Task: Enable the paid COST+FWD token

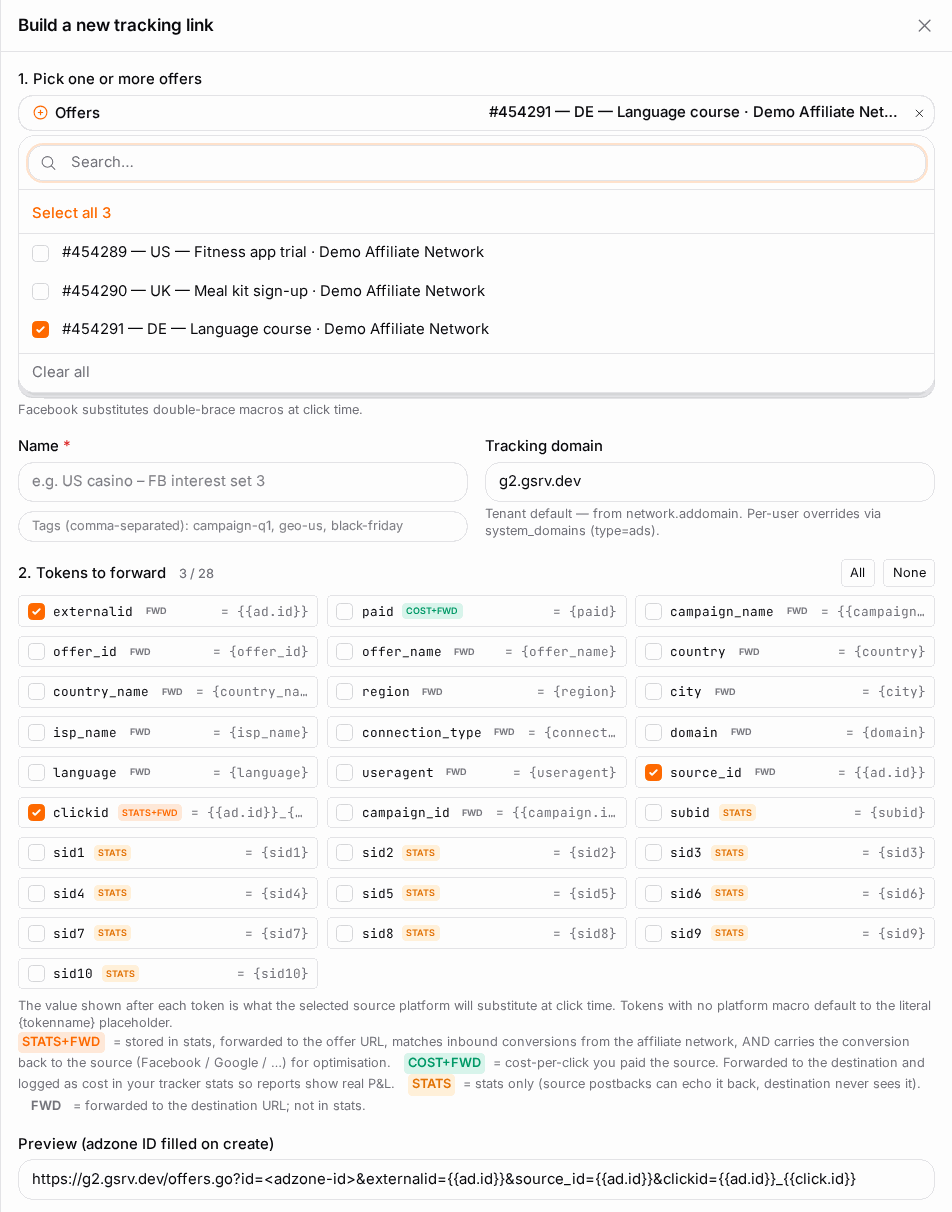Action: [345, 611]
